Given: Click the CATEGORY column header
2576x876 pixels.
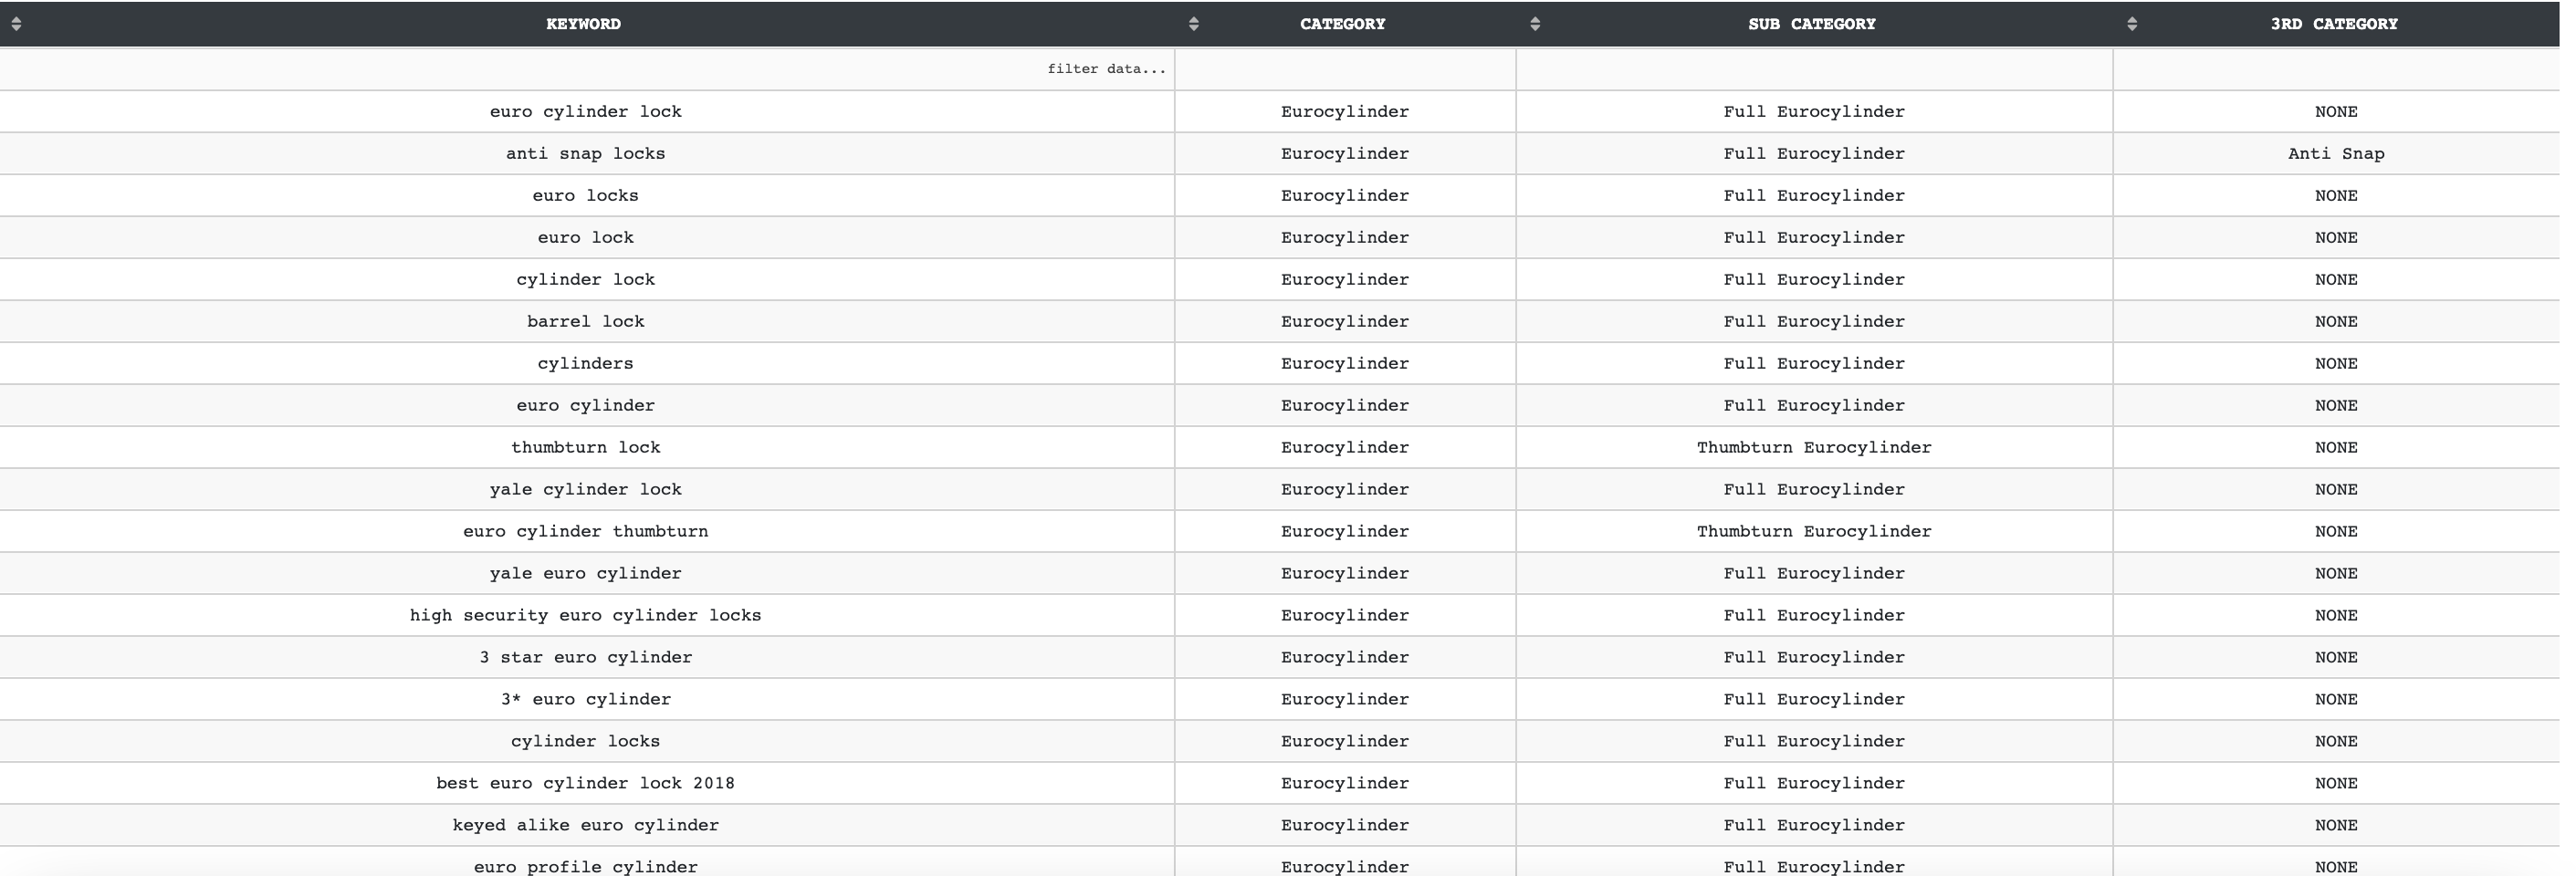Looking at the screenshot, I should click(1343, 24).
